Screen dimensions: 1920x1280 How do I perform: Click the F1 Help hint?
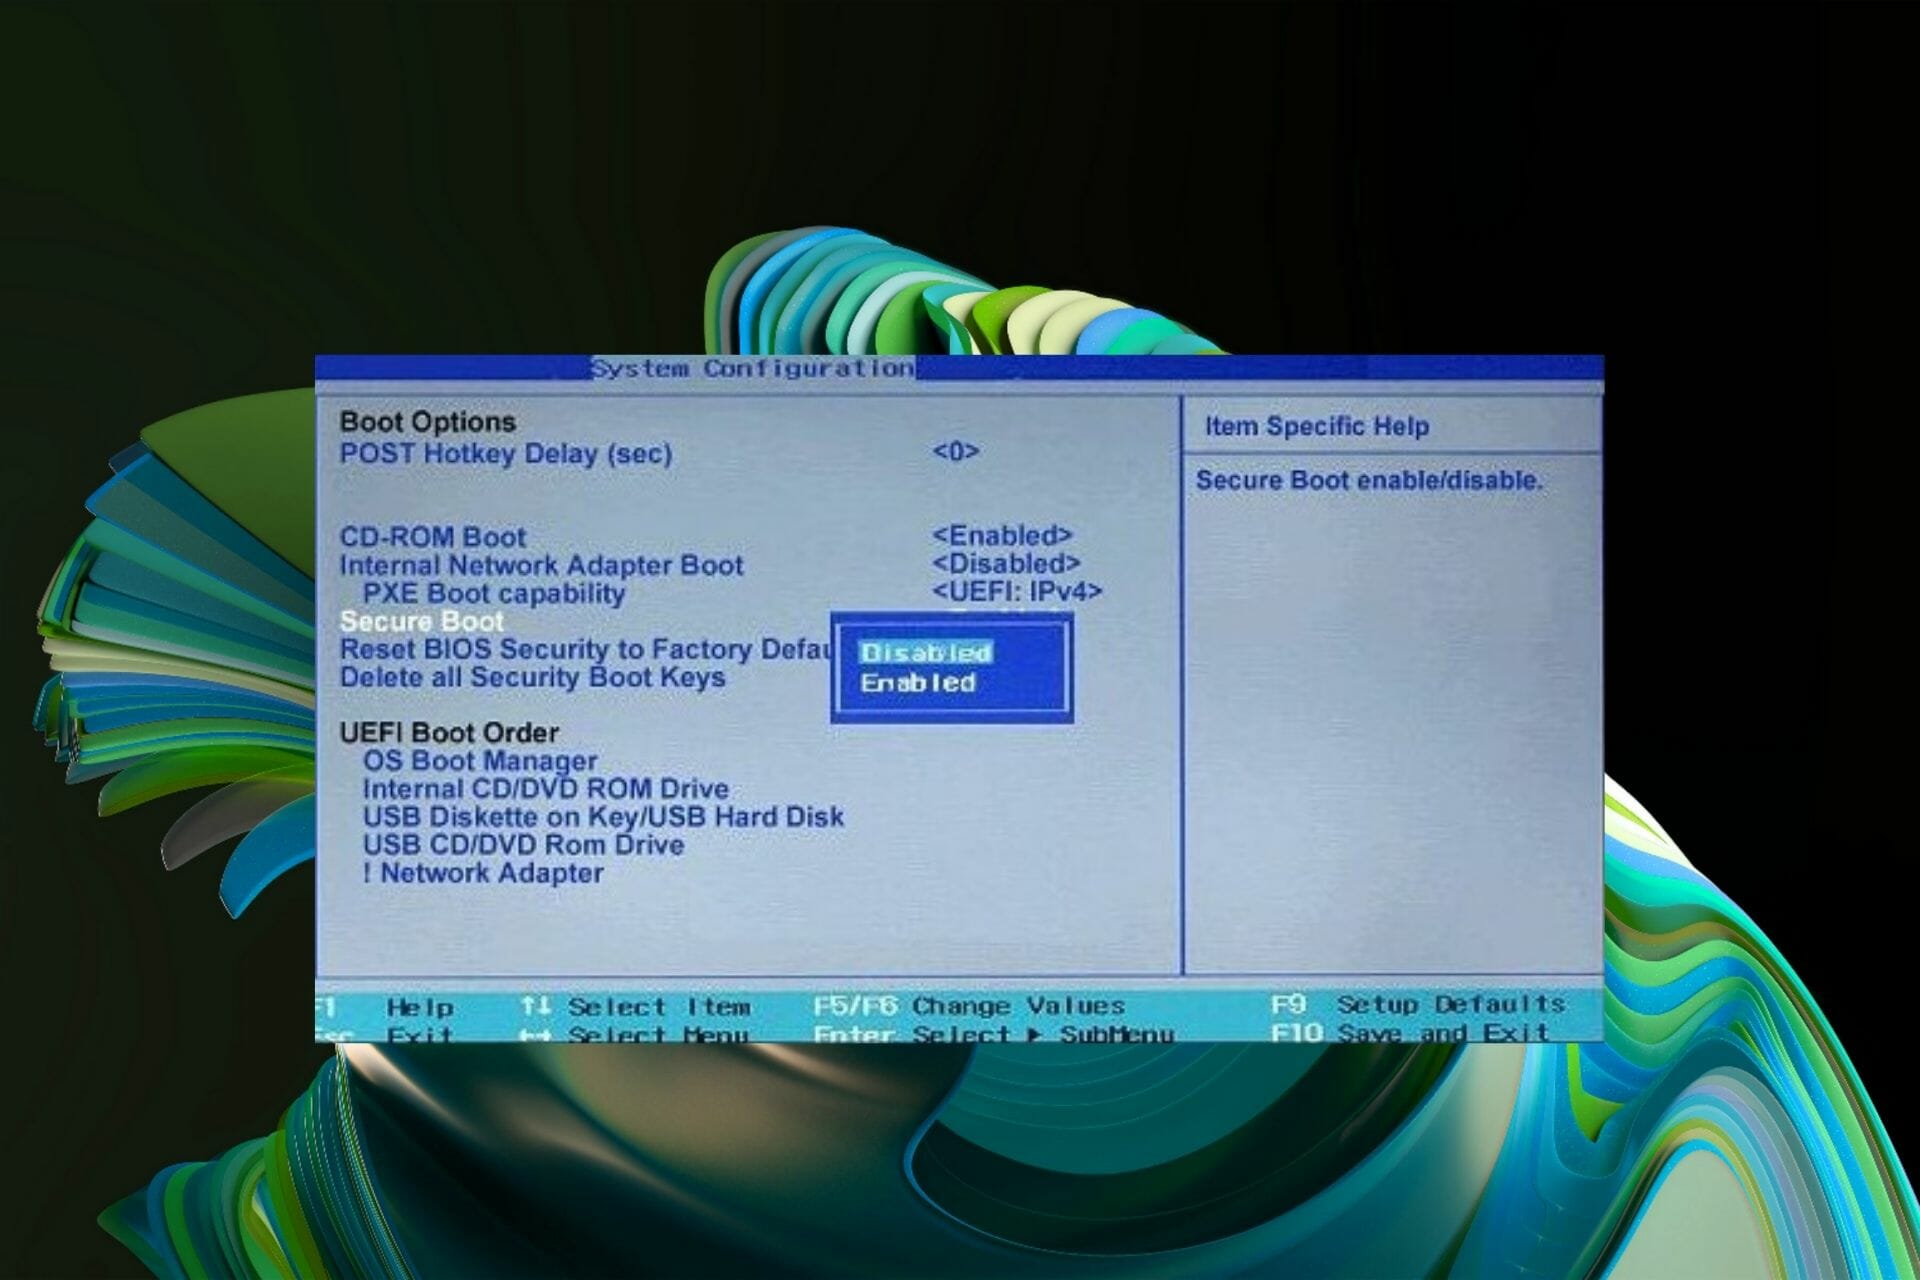pyautogui.click(x=385, y=1007)
